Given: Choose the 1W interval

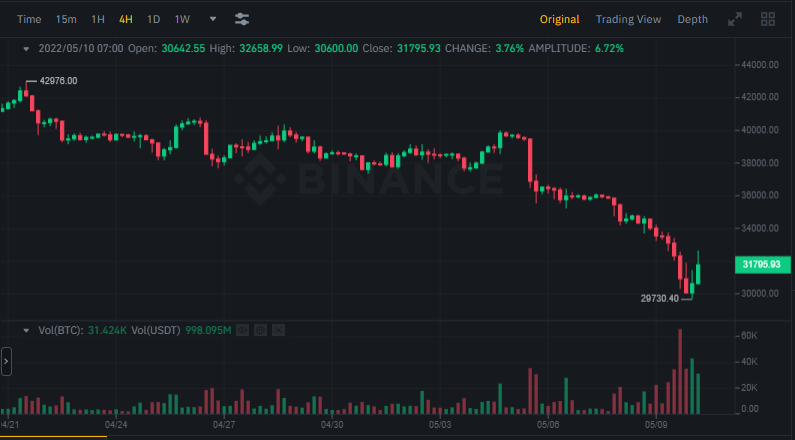Looking at the screenshot, I should point(182,19).
